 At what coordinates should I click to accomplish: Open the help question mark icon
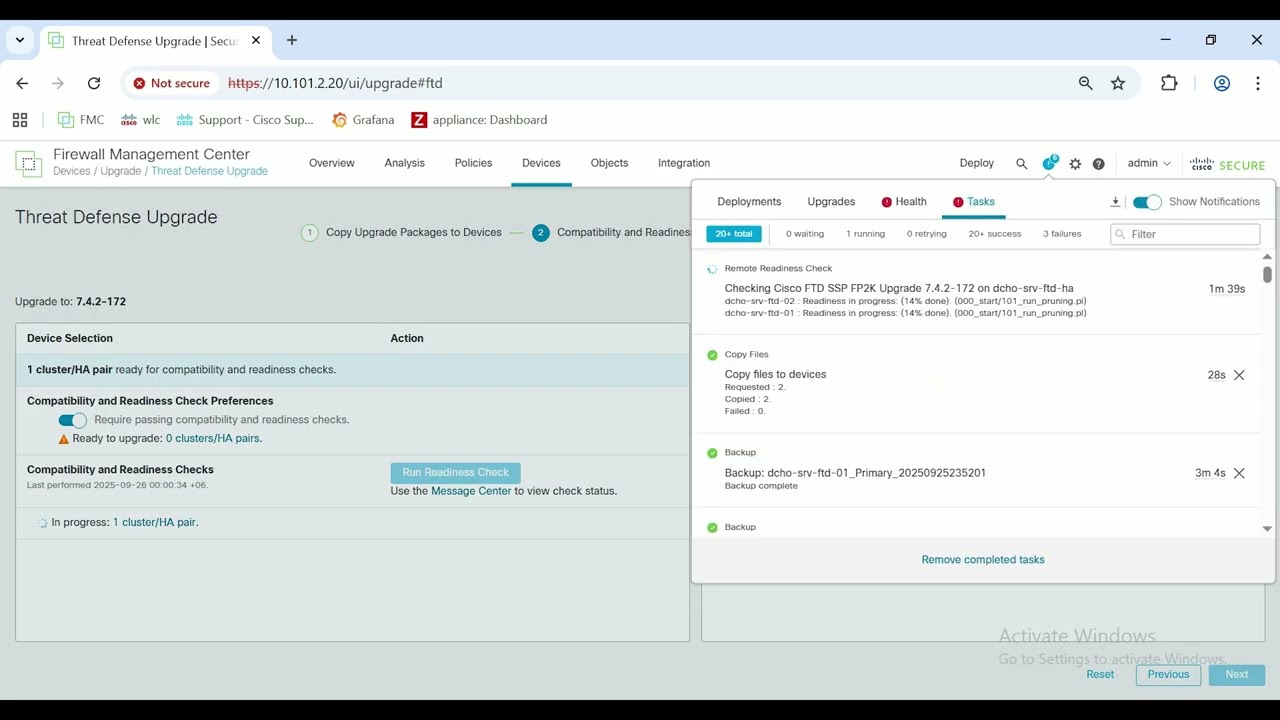click(1098, 164)
